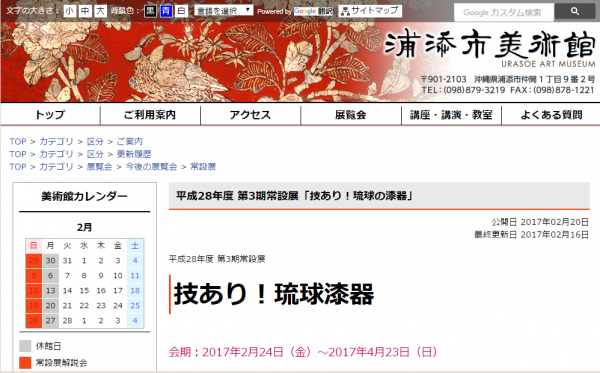Follow the 今後の展覧会 breadcrumb link
The height and width of the screenshot is (373, 600).
click(152, 167)
